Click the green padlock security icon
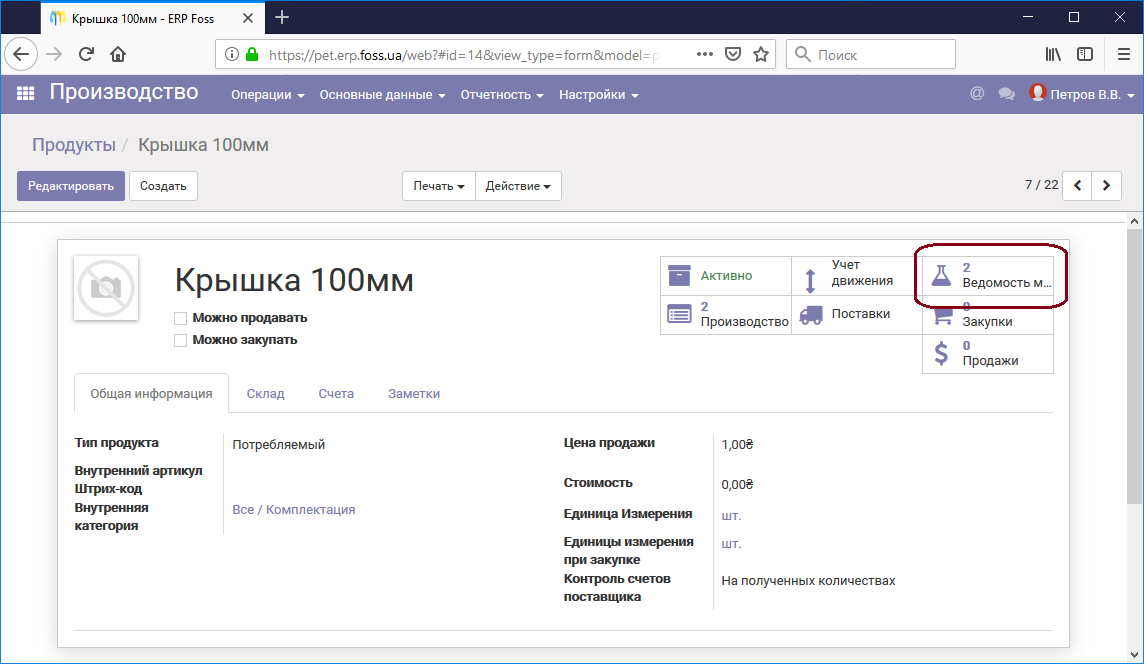Image resolution: width=1144 pixels, height=664 pixels. (252, 54)
